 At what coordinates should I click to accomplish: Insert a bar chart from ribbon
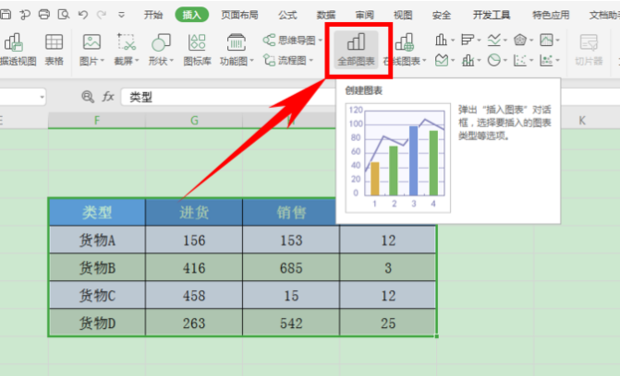point(467,40)
